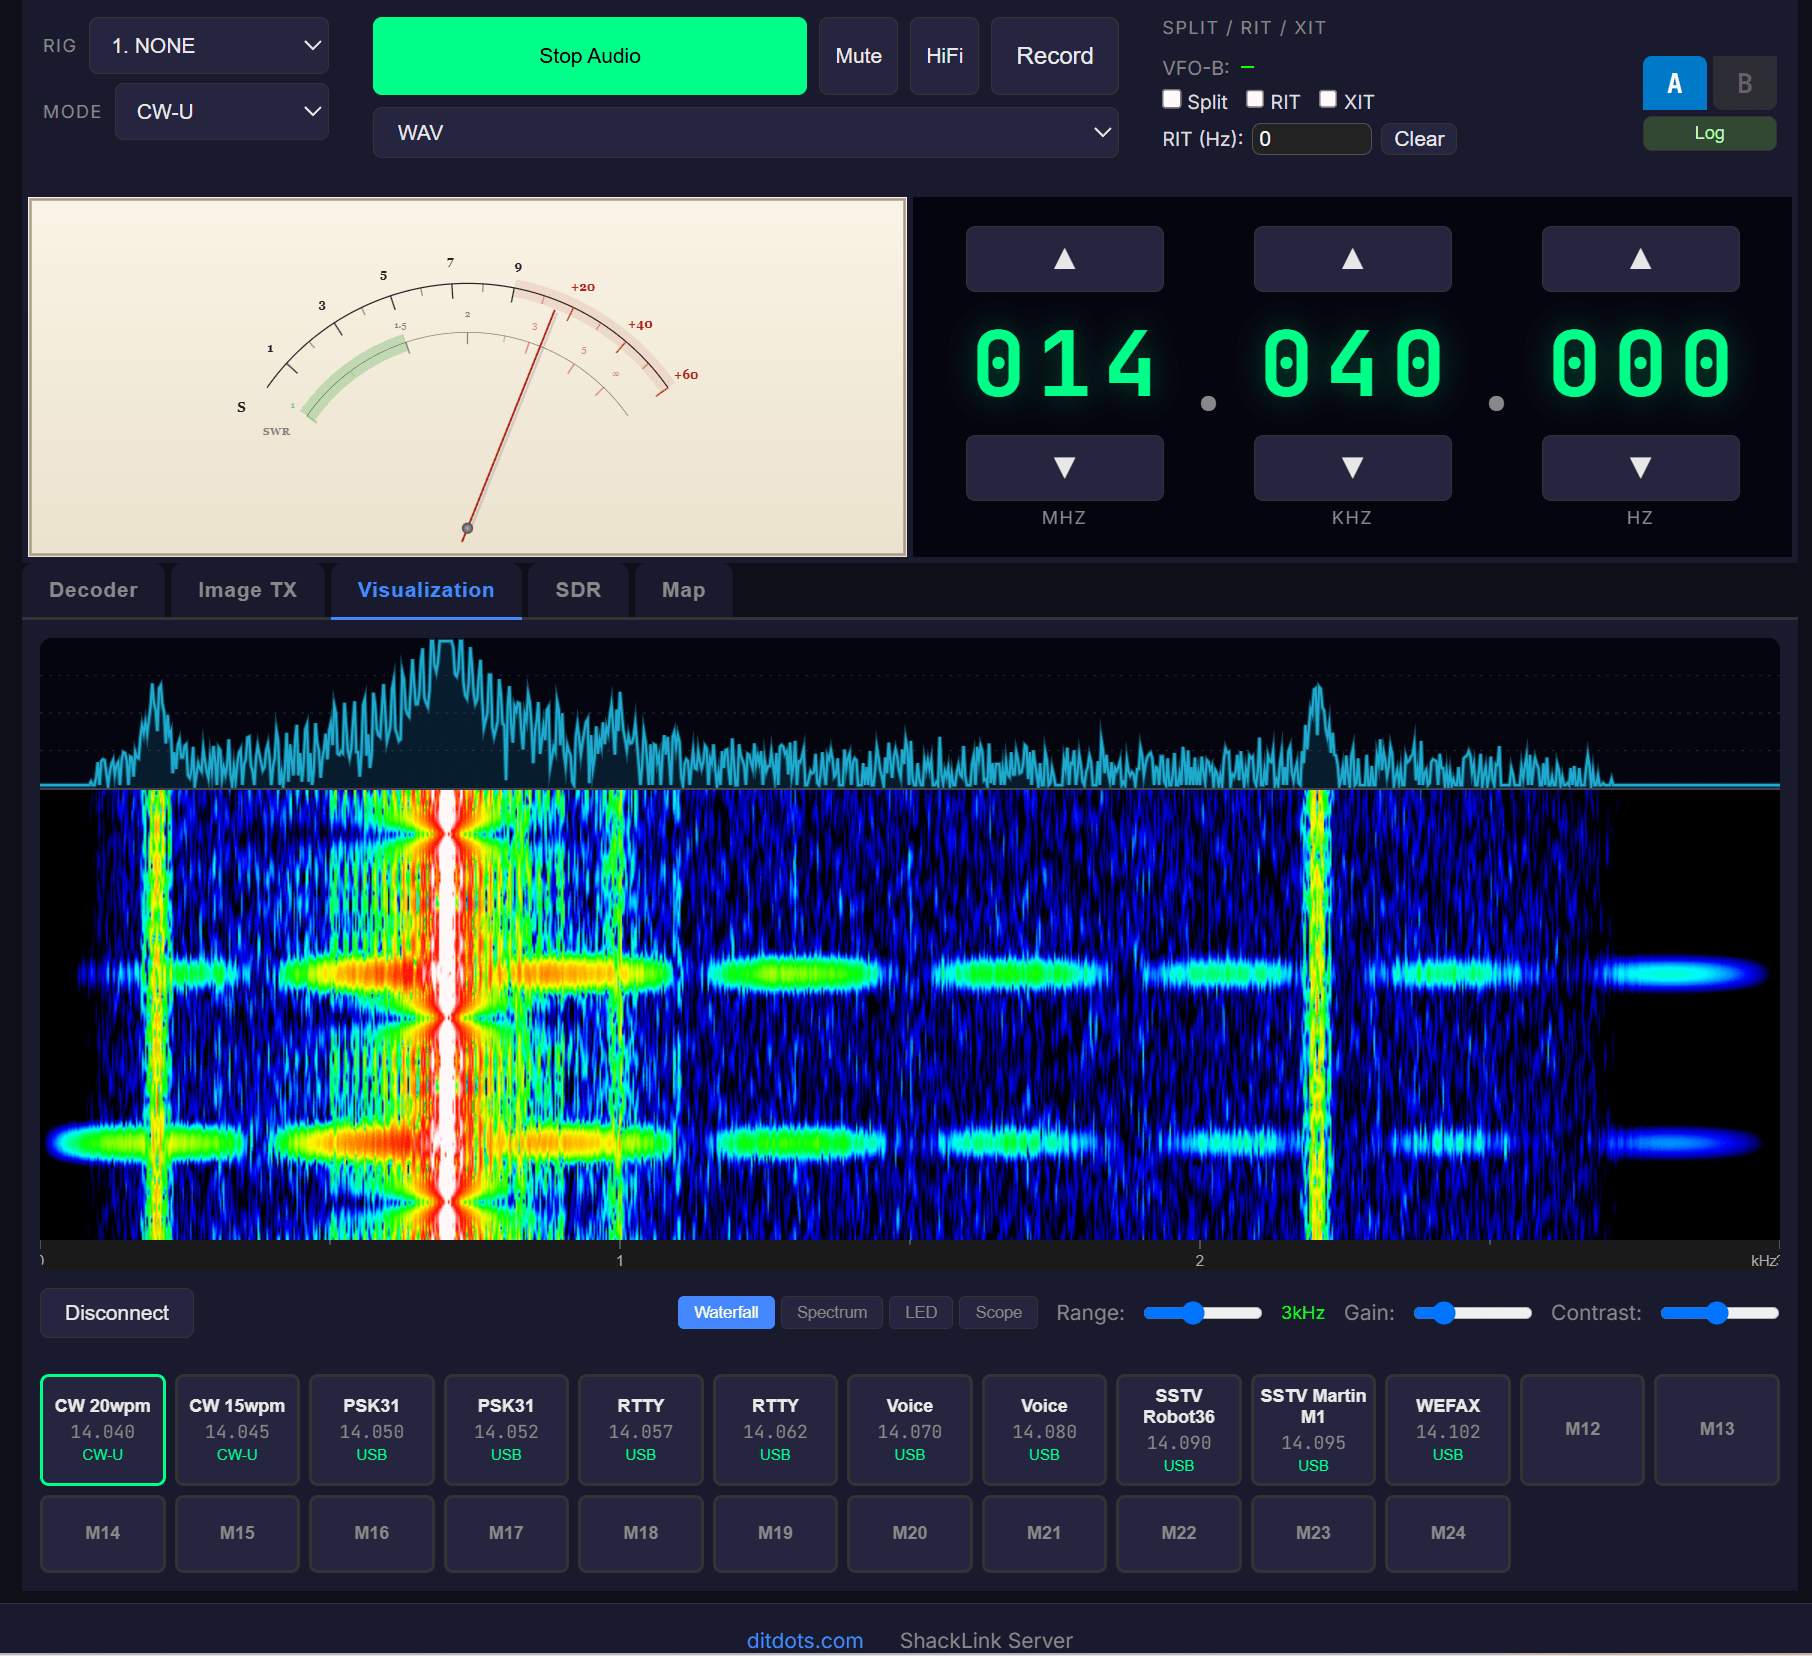Viewport: 1812px width, 1656px height.
Task: Open the ditdots.com link
Action: [x=804, y=1640]
